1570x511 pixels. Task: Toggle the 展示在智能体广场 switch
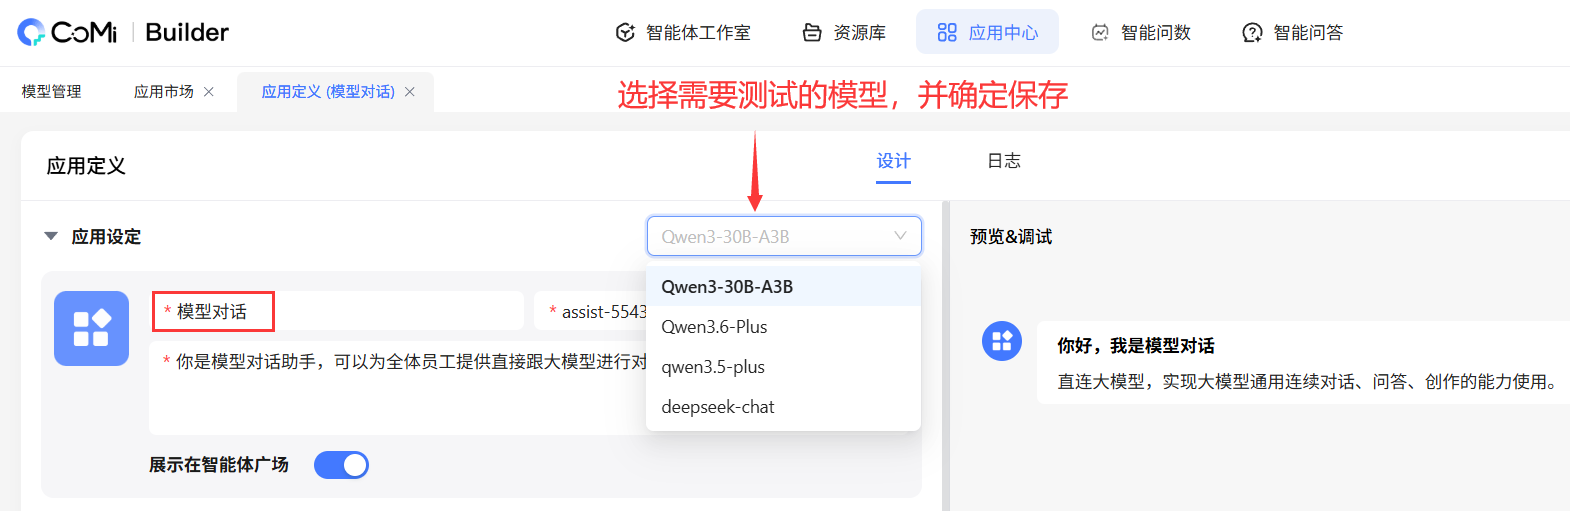coord(341,465)
